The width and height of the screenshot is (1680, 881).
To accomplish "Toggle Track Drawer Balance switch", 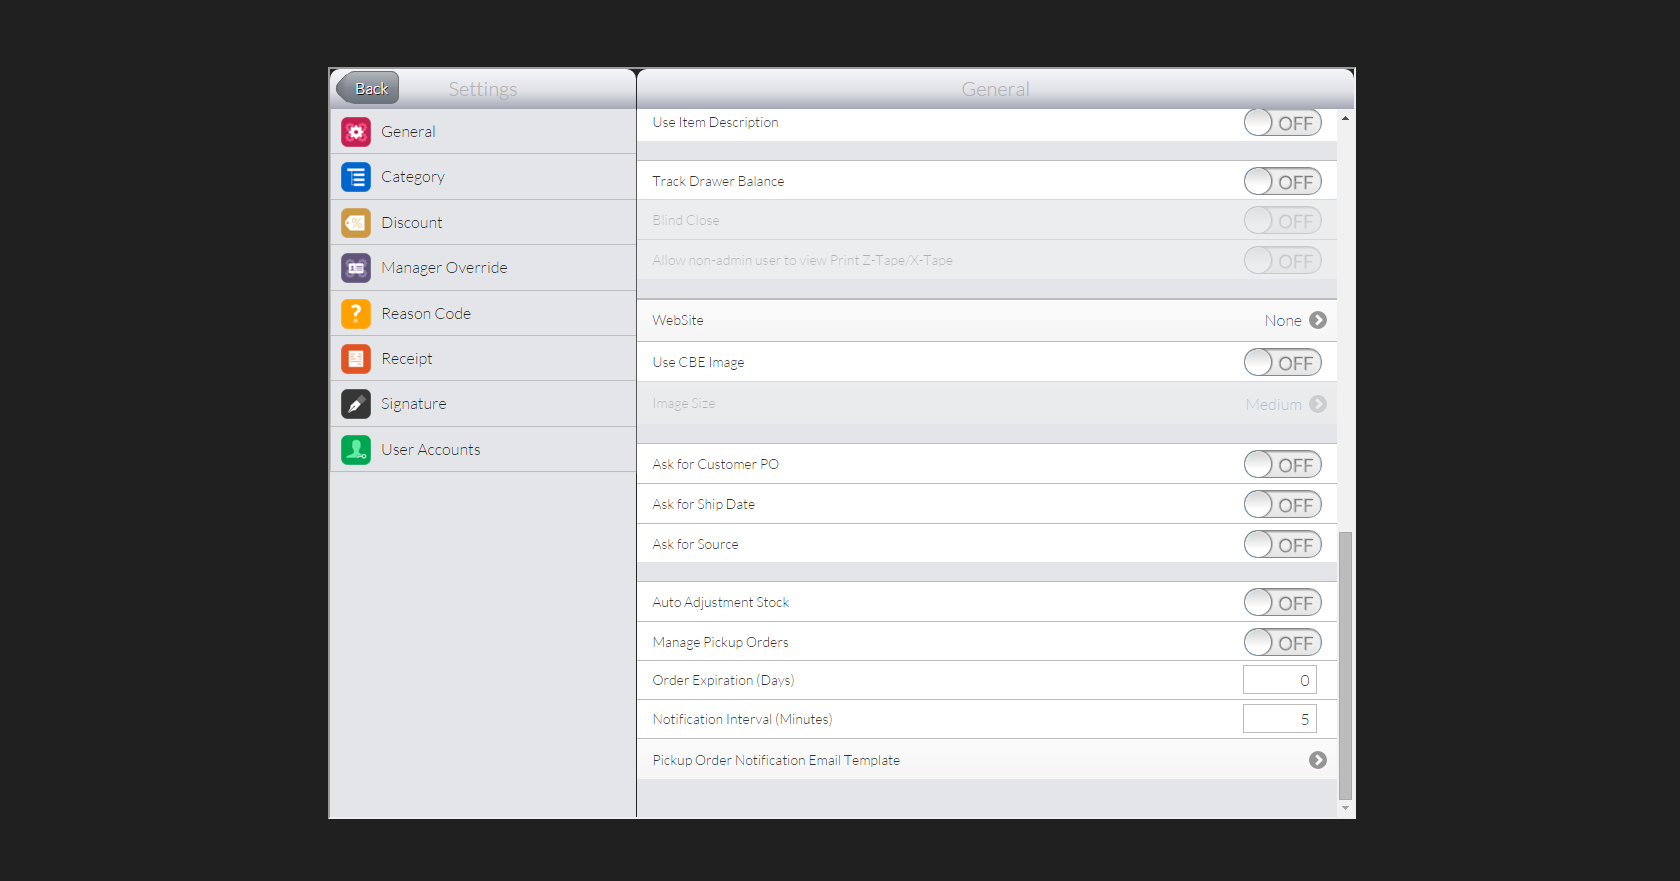I will coord(1282,182).
